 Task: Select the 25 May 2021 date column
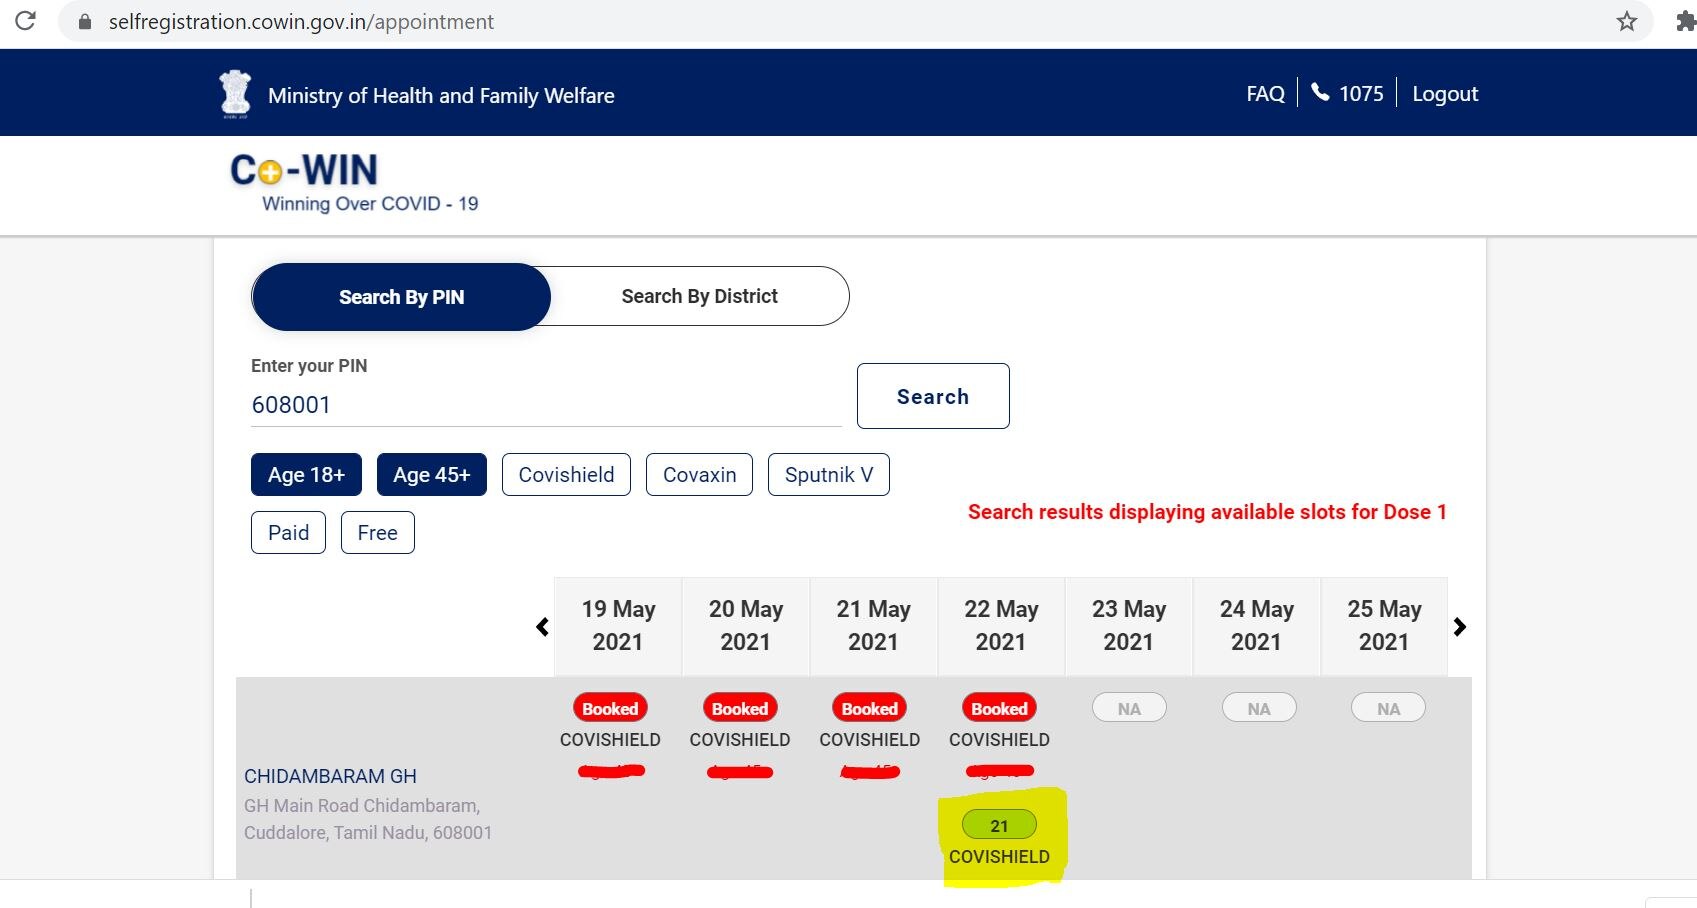tap(1384, 626)
